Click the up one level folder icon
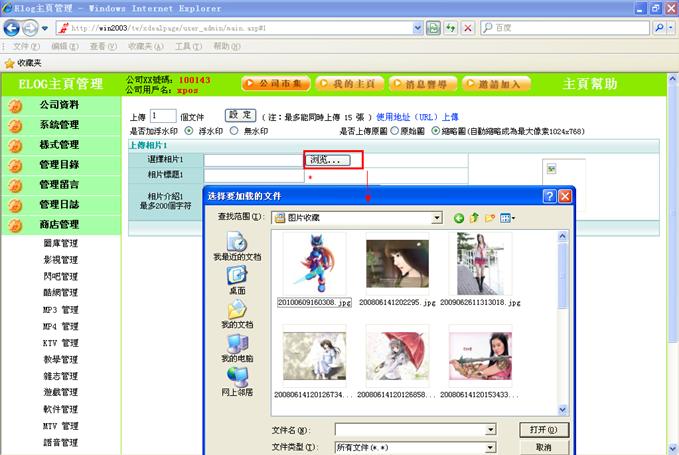Image resolution: width=679 pixels, height=455 pixels. [475, 217]
